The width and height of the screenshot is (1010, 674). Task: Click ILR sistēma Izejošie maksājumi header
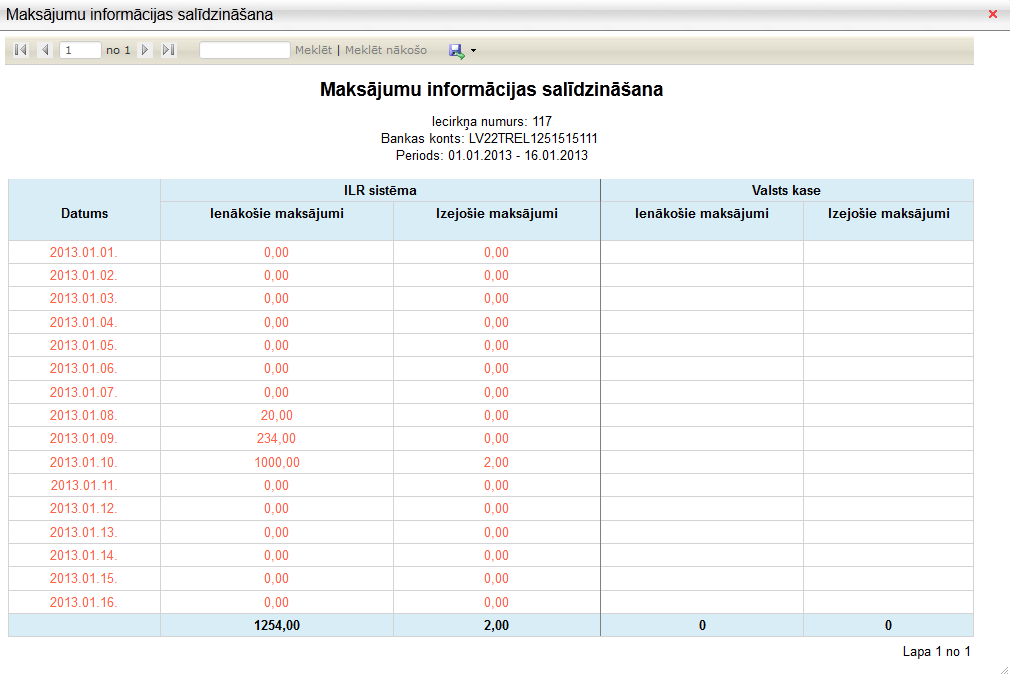pos(496,213)
